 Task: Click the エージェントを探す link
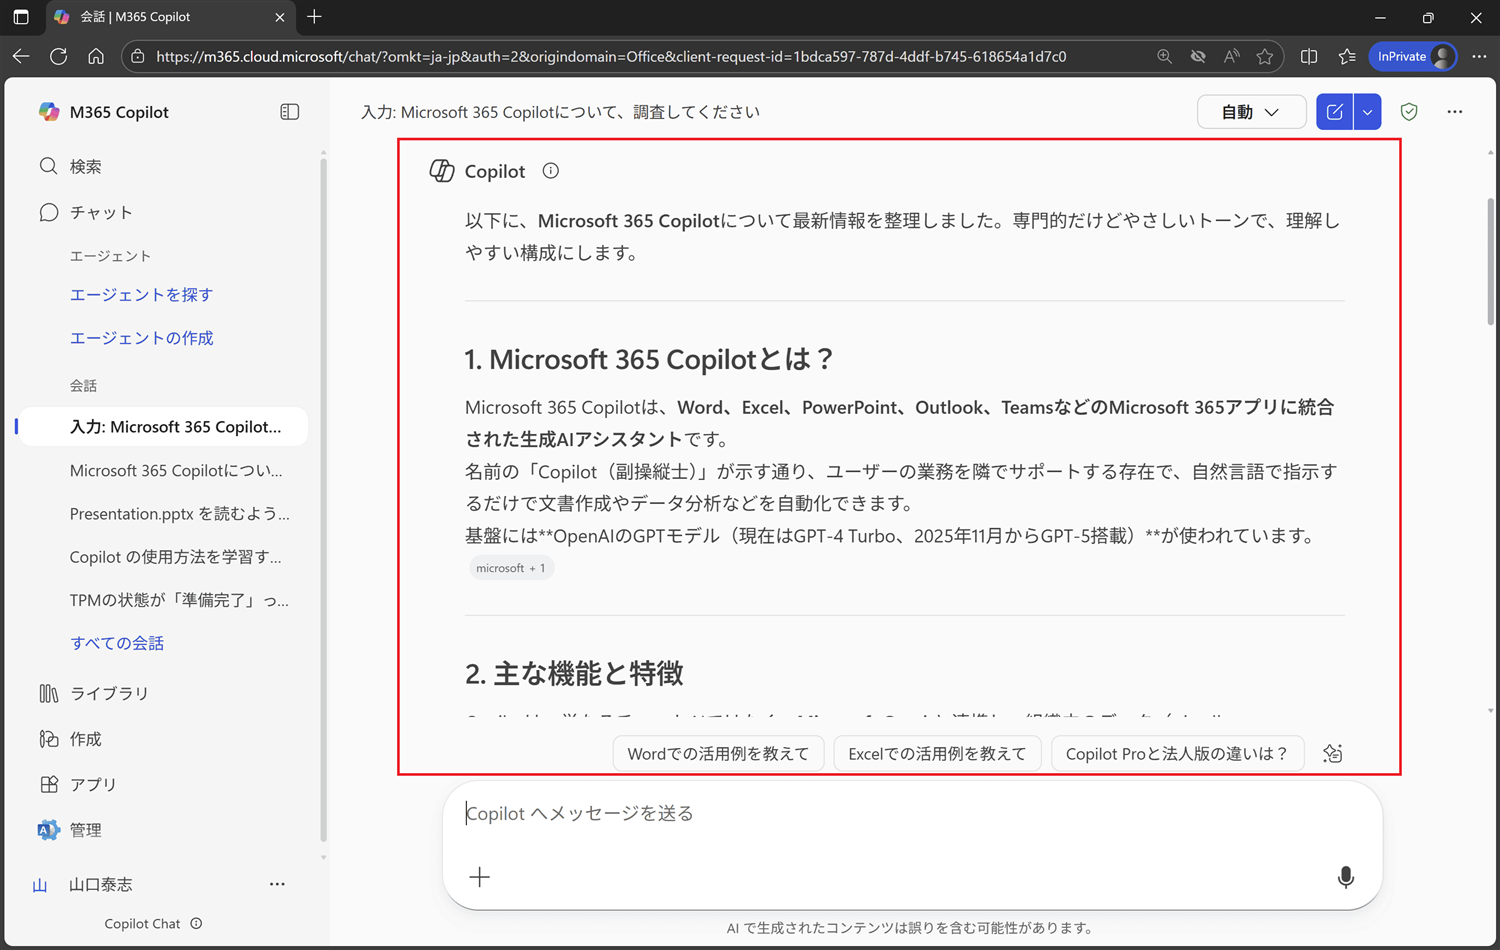tap(141, 295)
